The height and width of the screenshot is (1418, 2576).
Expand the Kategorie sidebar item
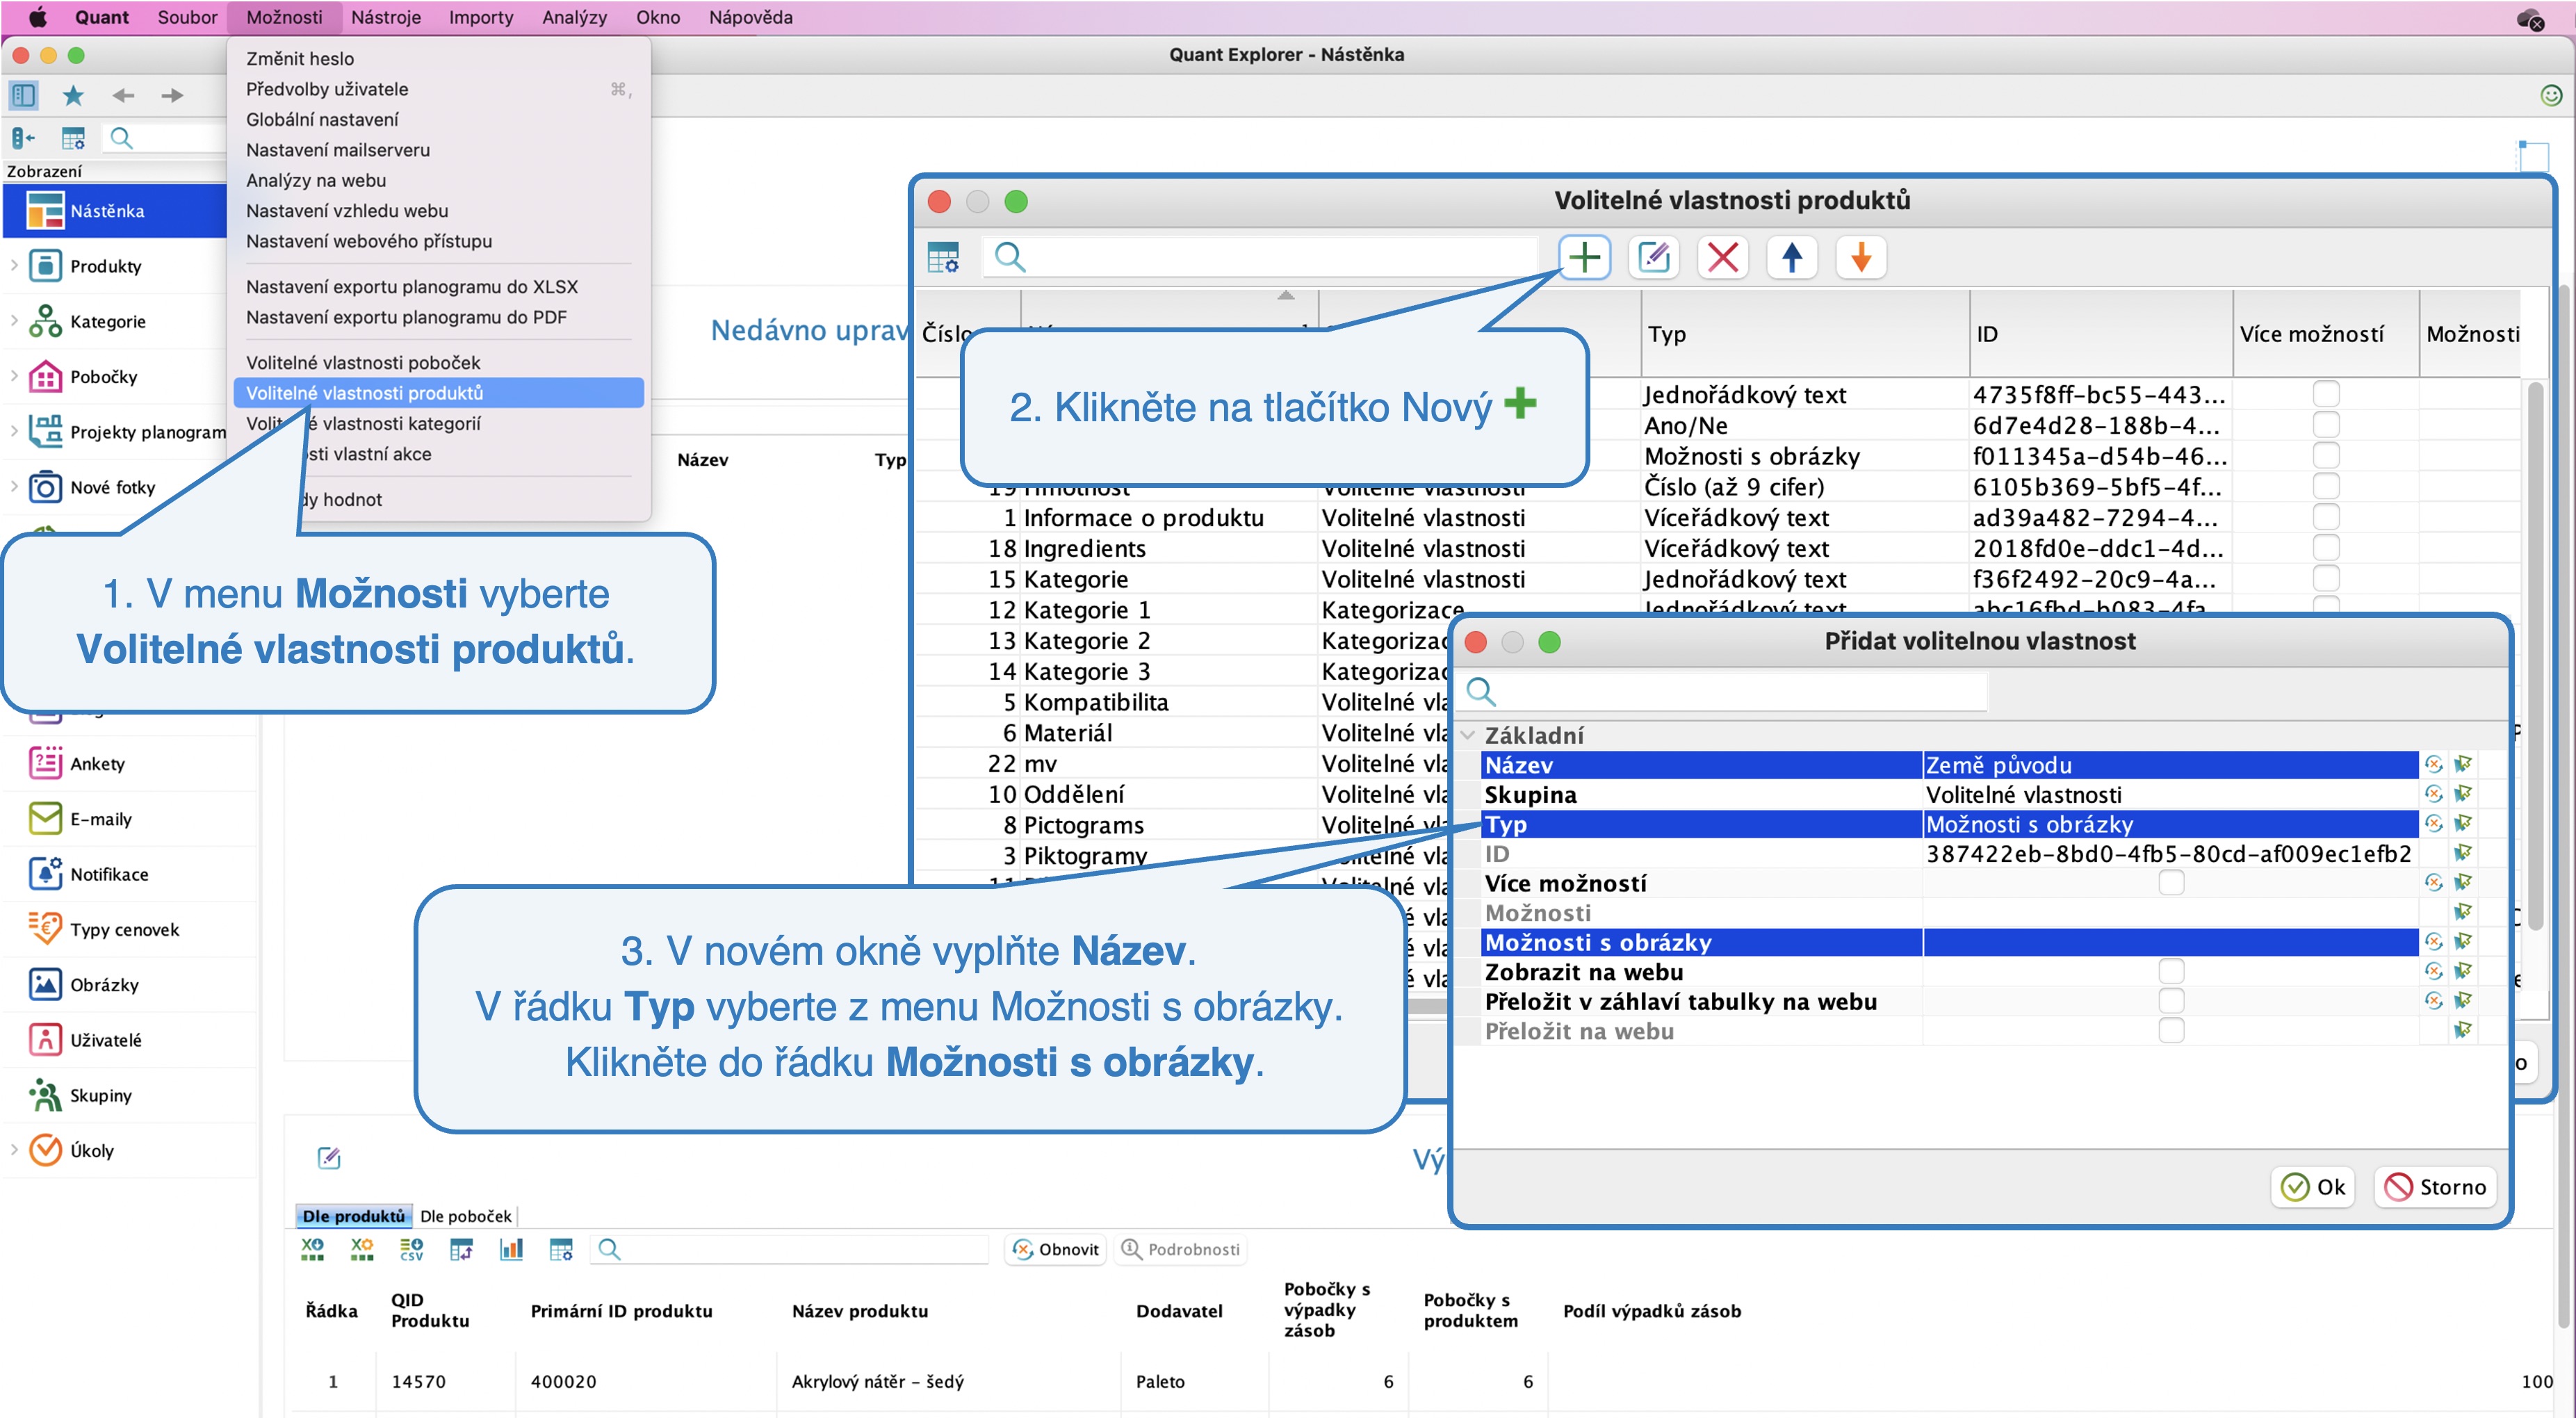(14, 321)
